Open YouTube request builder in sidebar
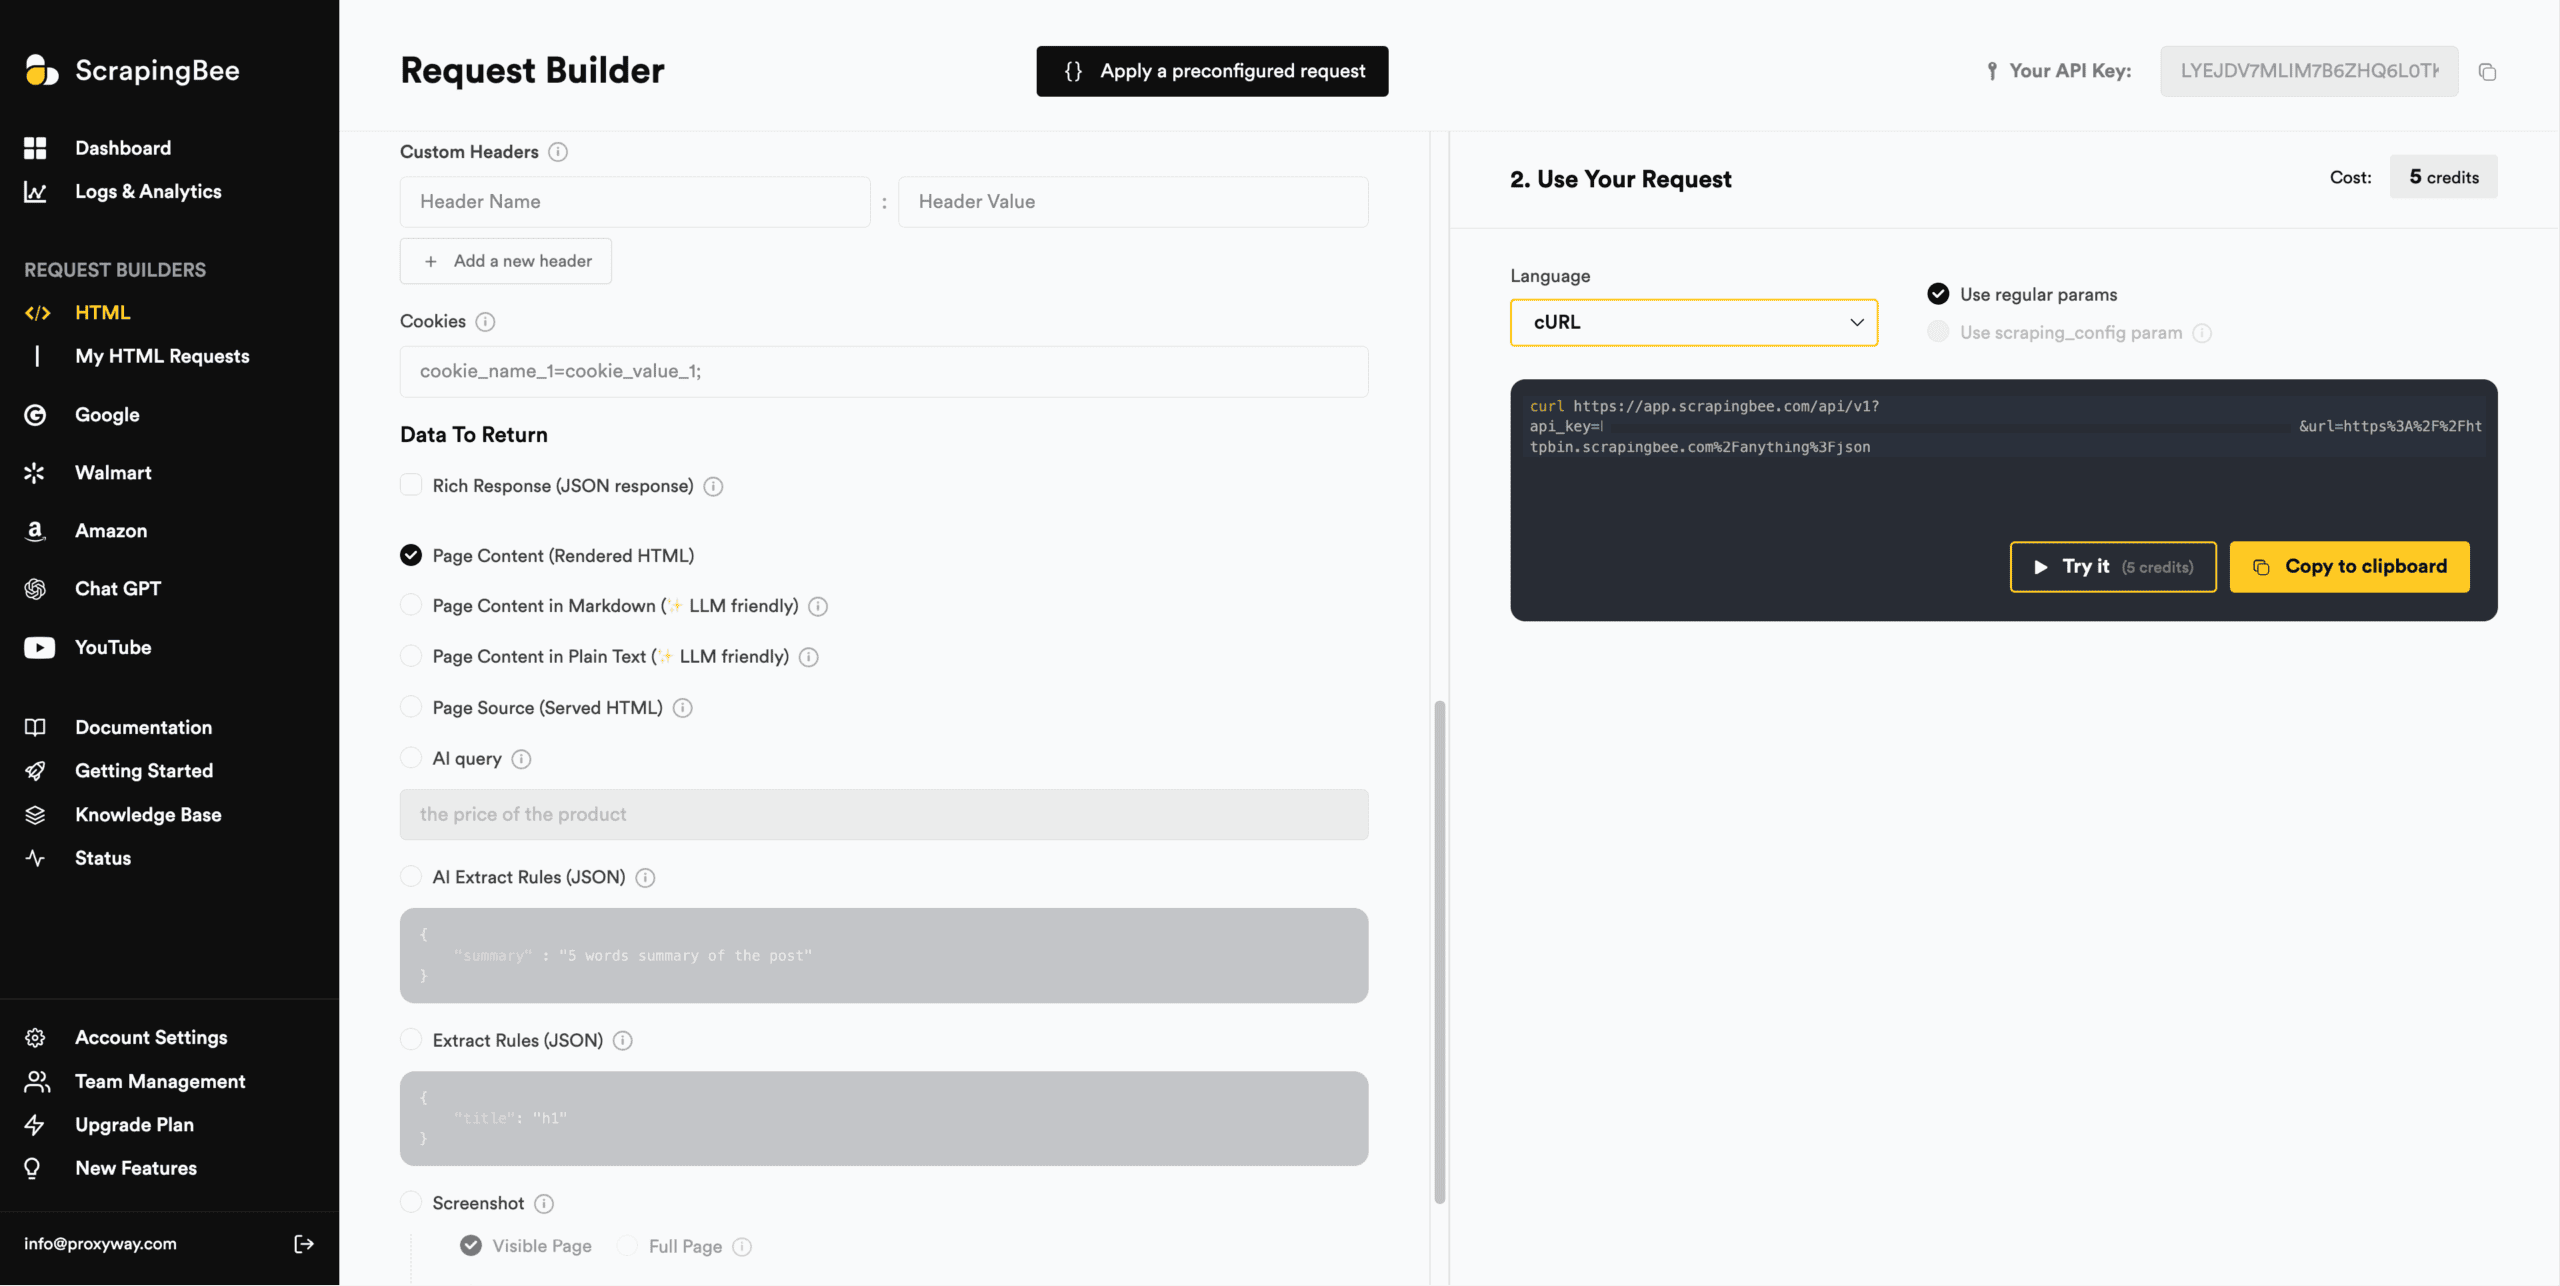Viewport: 2560px width, 1286px height. point(113,647)
